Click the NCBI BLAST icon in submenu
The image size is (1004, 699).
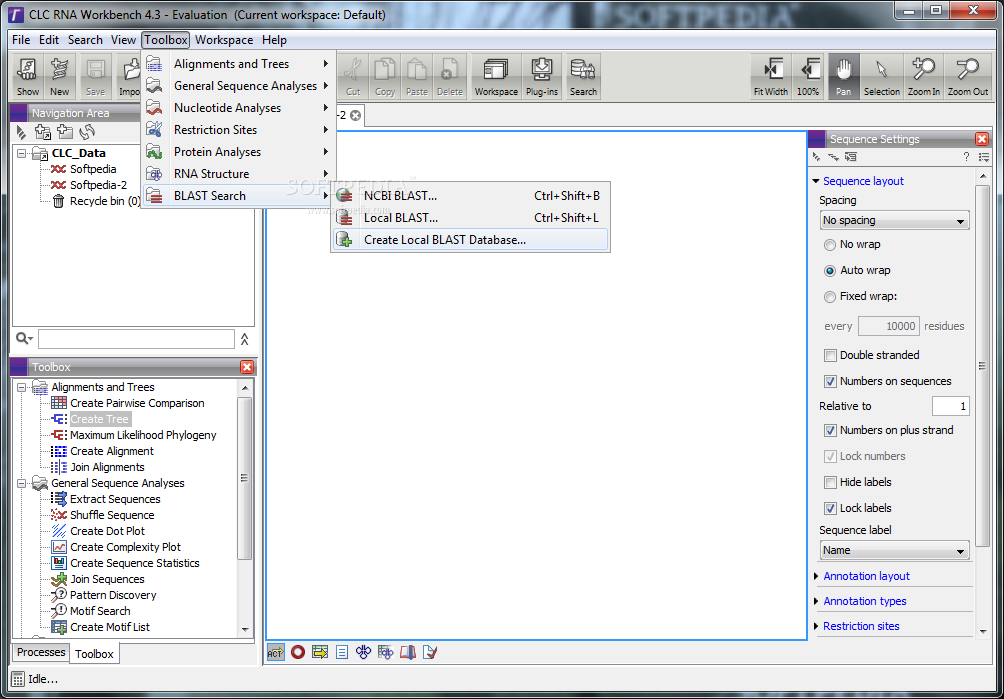tap(344, 196)
